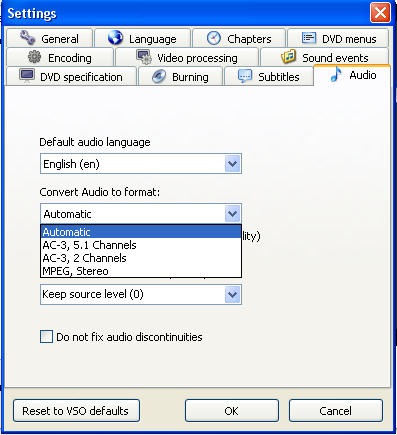This screenshot has width=397, height=435.
Task: Go to DVD specification tab
Action: (x=71, y=76)
